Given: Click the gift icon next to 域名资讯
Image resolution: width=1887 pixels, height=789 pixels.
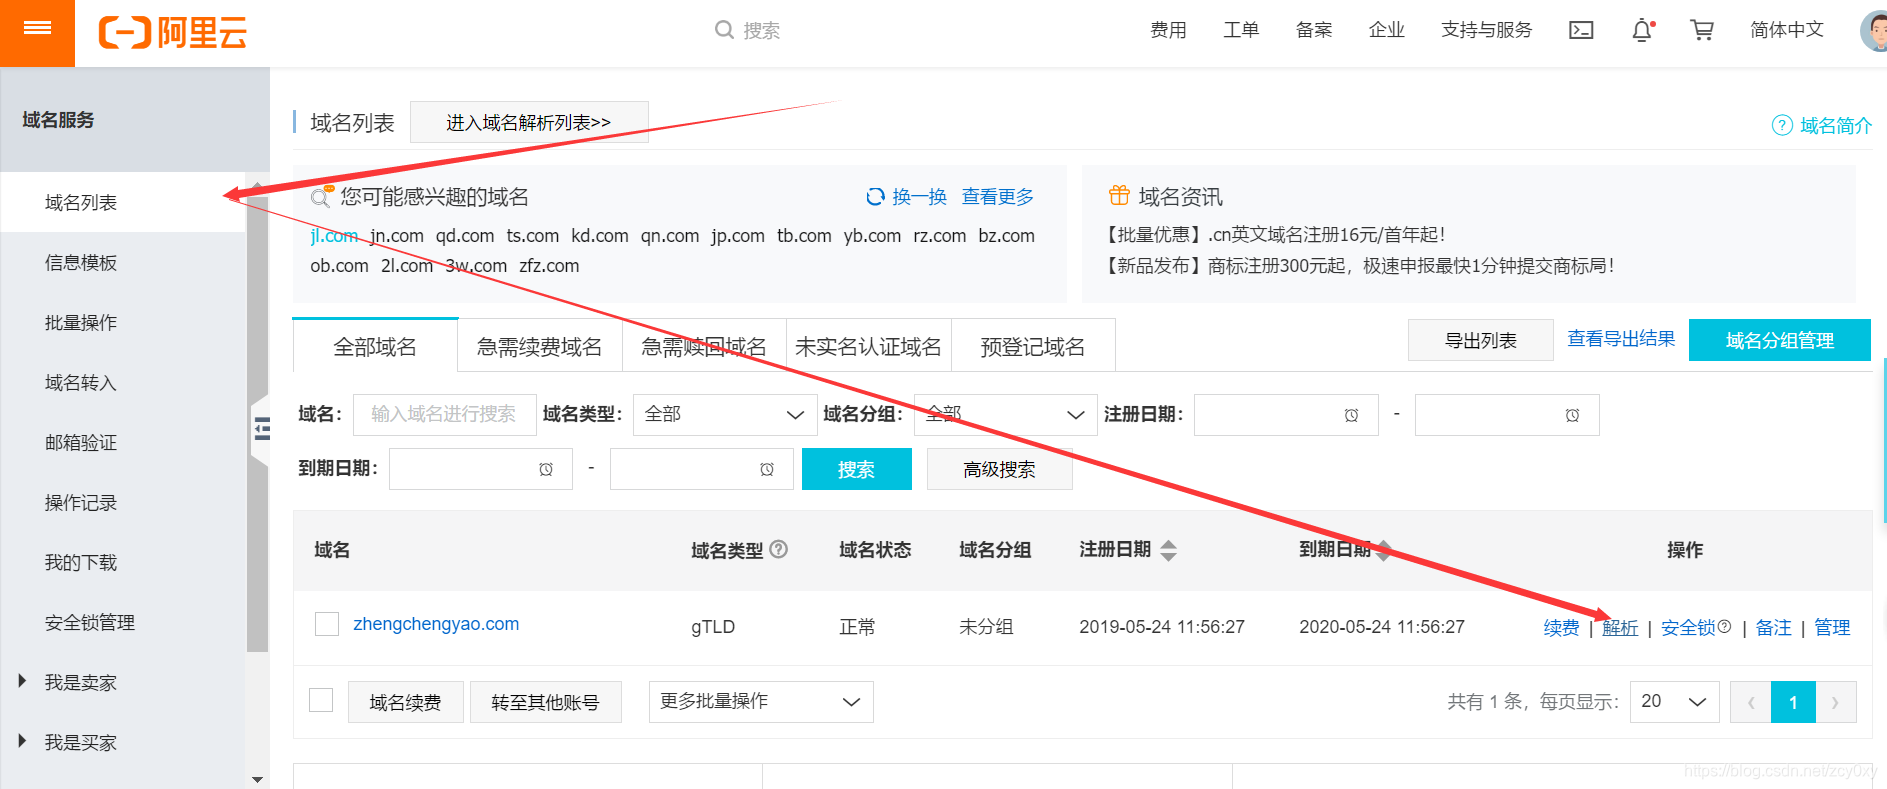Looking at the screenshot, I should coord(1119,196).
